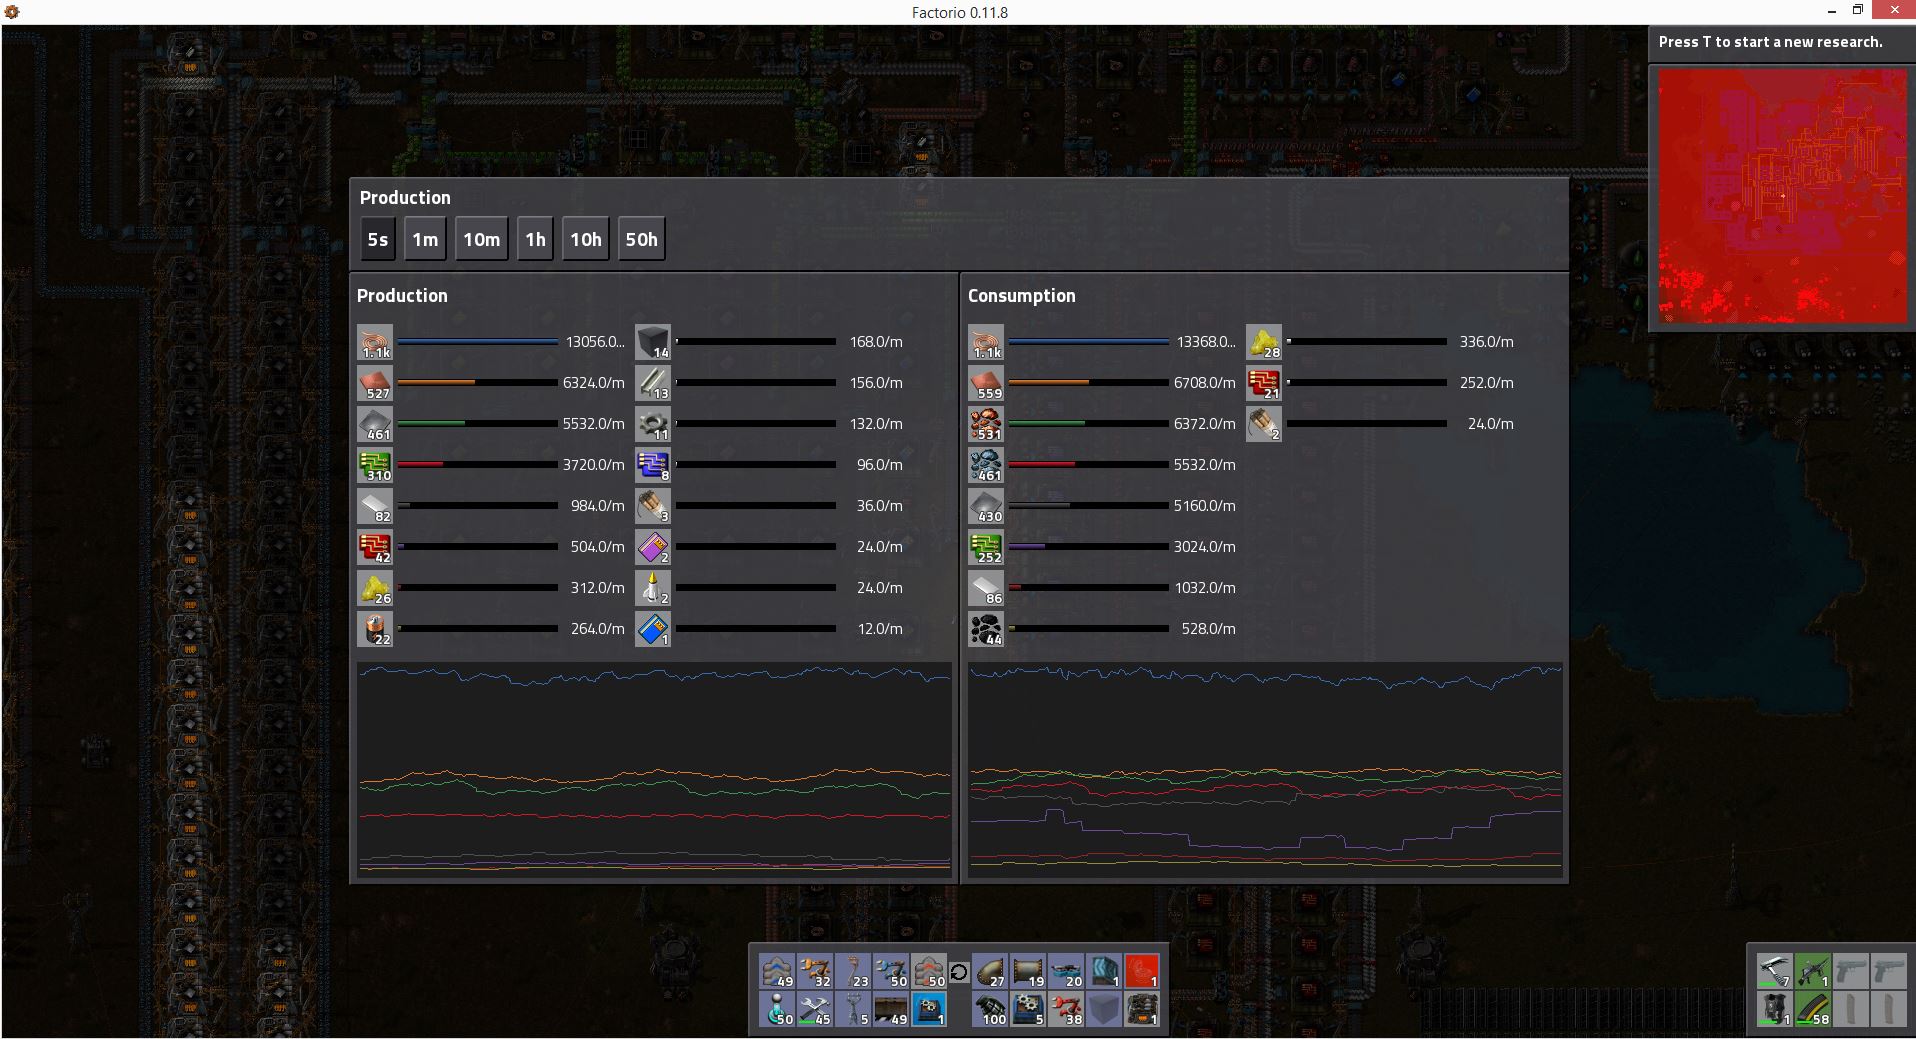Click rocket icon in Production list
The height and width of the screenshot is (1039, 1916).
tap(653, 589)
